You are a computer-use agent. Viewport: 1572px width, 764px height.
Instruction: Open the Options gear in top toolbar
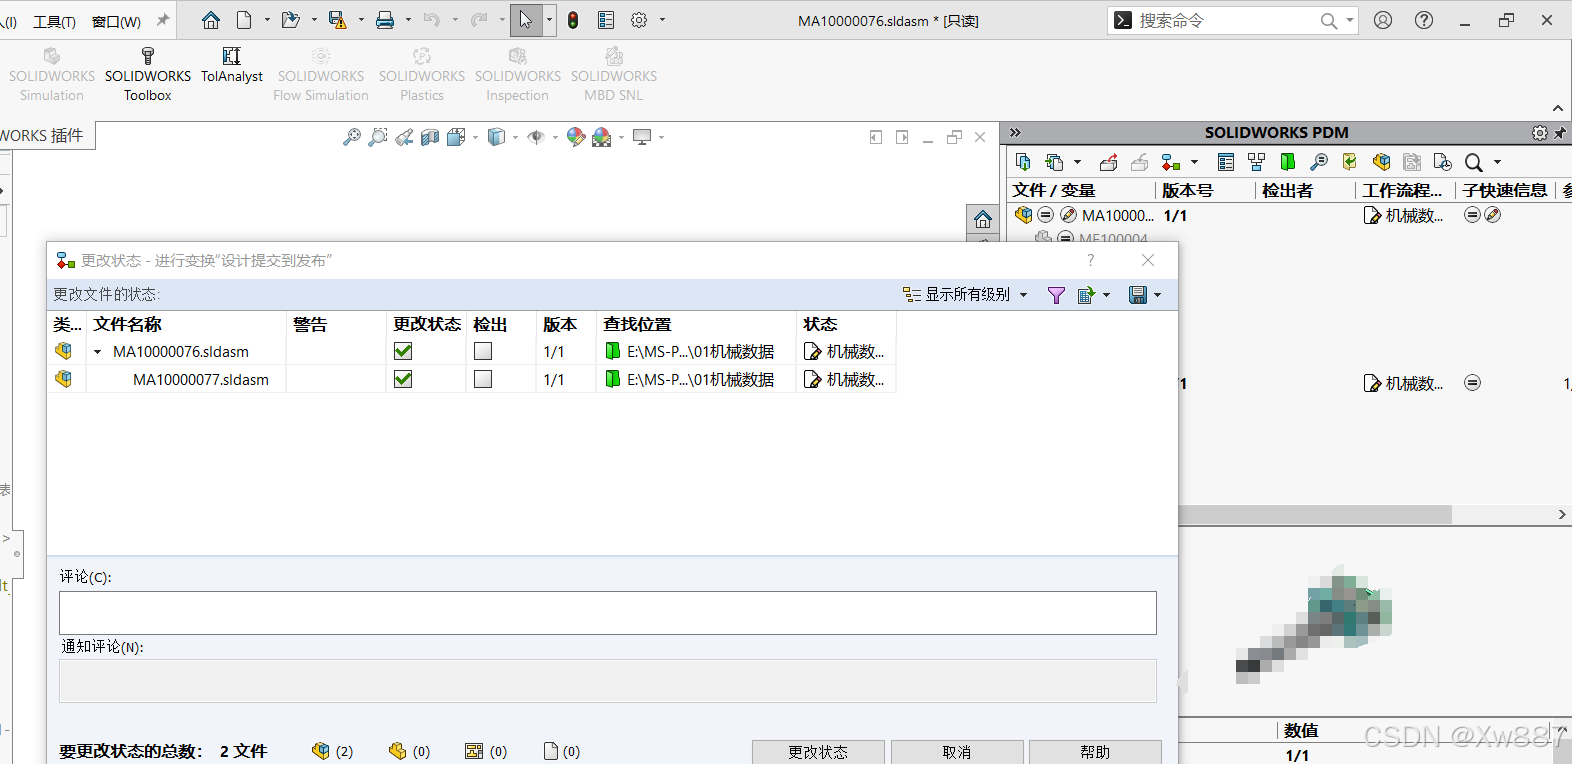(x=639, y=20)
